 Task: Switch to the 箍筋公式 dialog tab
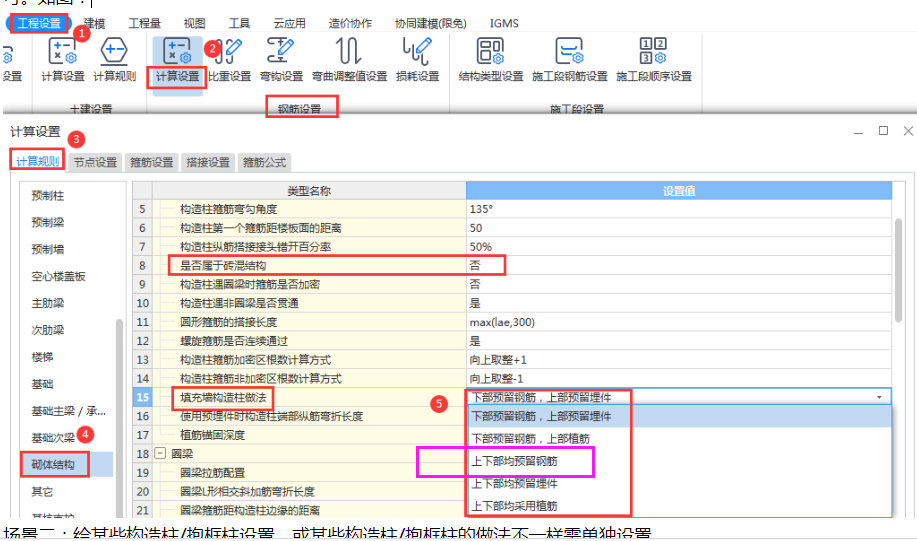click(264, 163)
